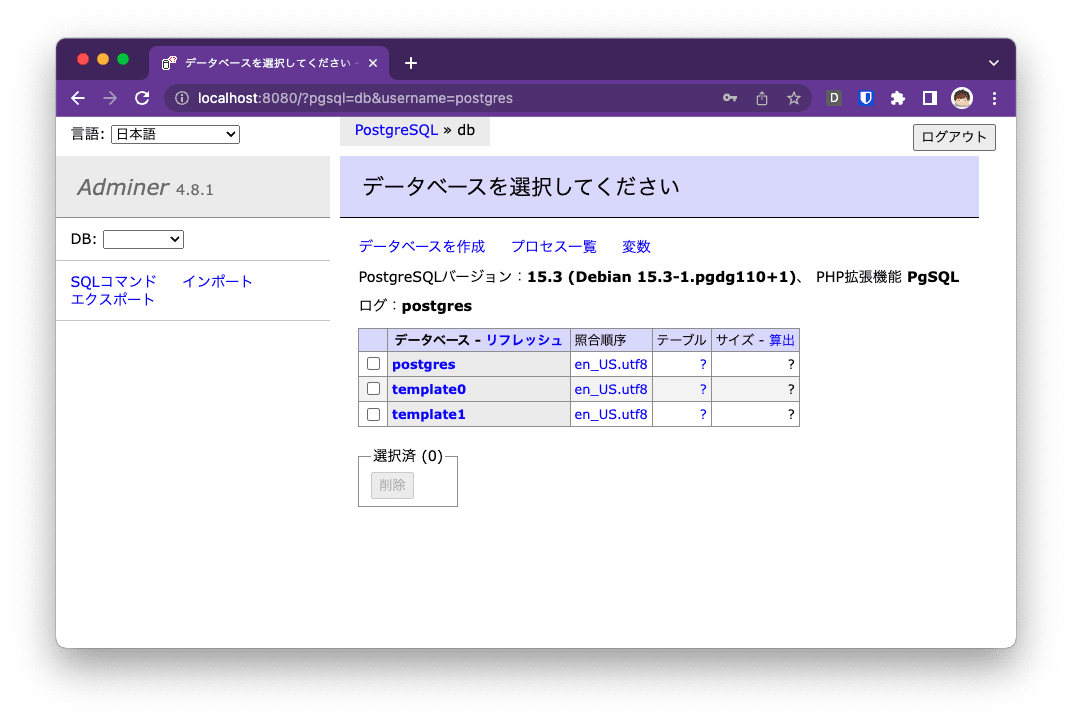Click the share page icon

click(x=762, y=98)
